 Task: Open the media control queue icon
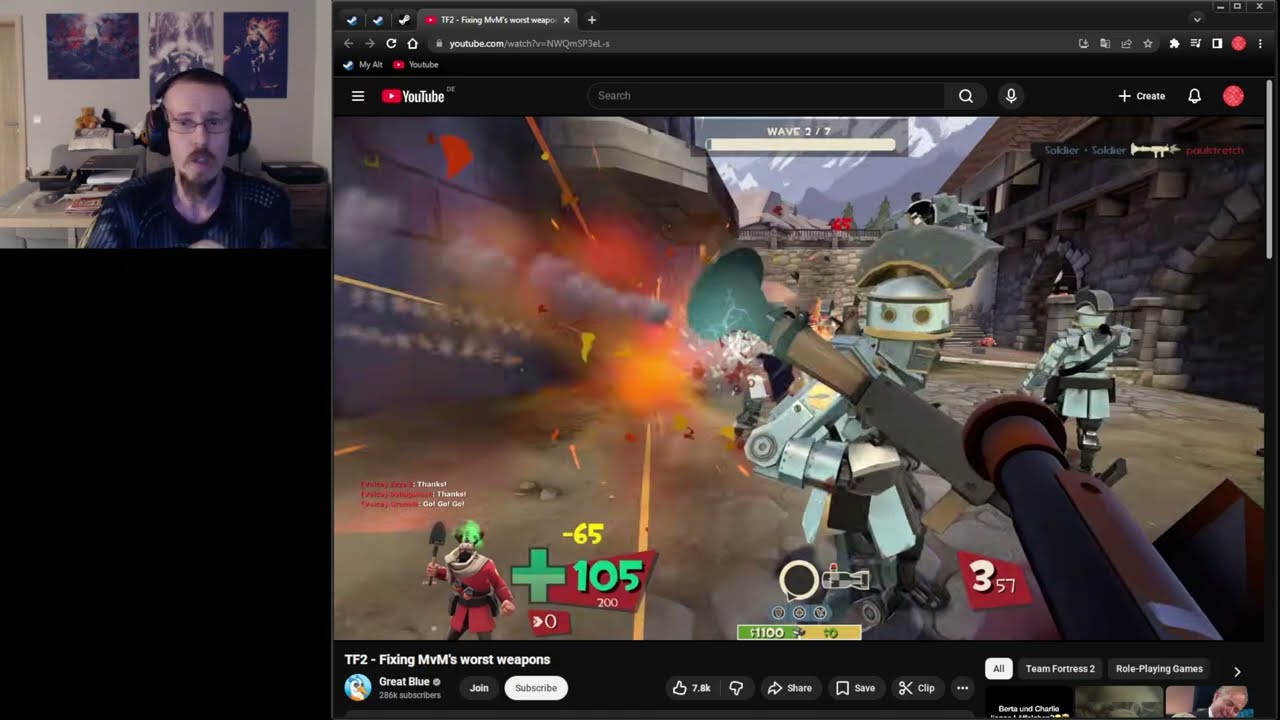pyautogui.click(x=1195, y=44)
